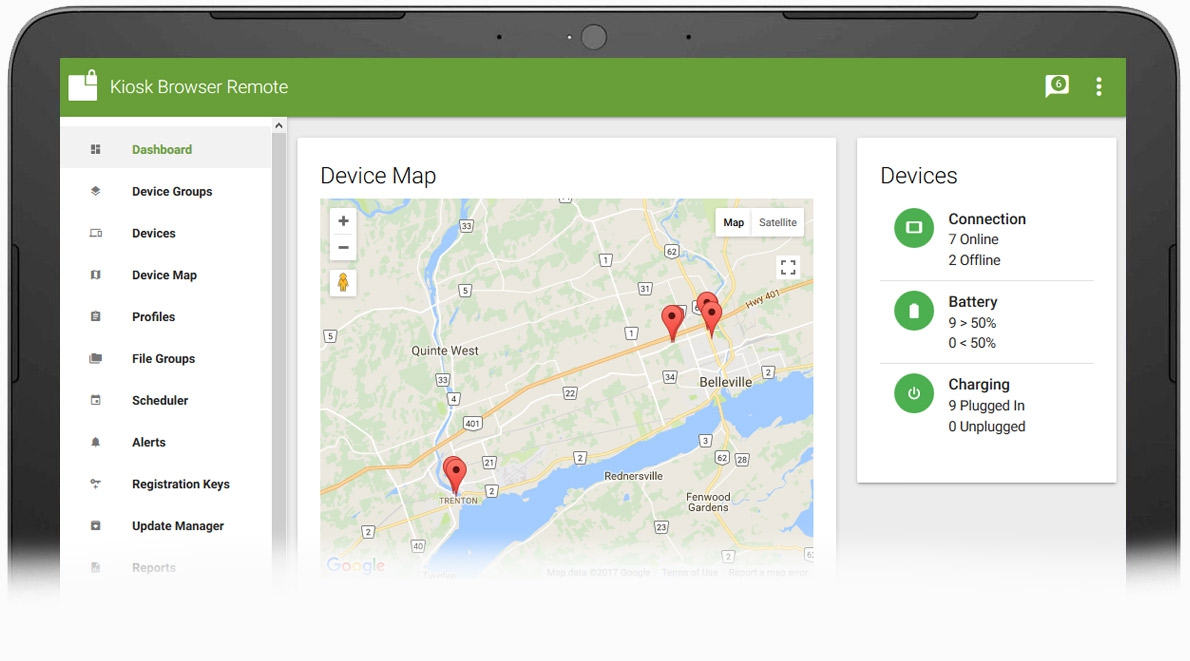Click the Connection heading in Devices card
Screen dimensions: 1190x661
pyautogui.click(x=987, y=219)
